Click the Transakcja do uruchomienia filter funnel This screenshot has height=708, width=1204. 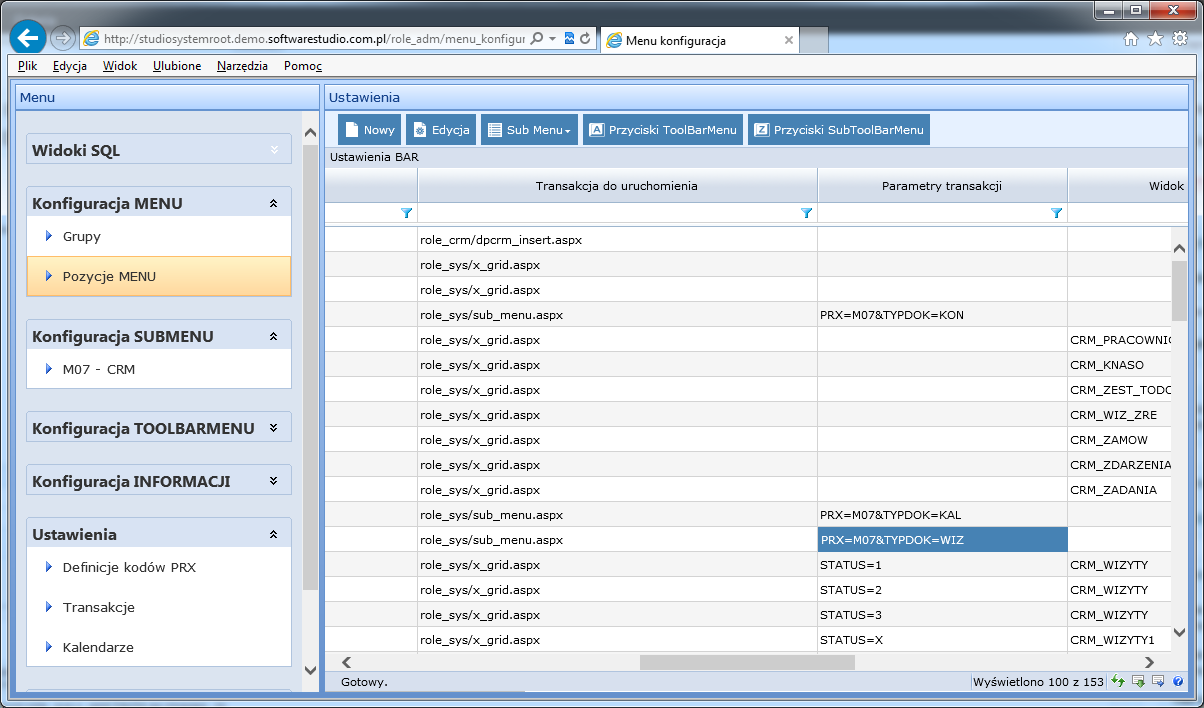pos(806,213)
